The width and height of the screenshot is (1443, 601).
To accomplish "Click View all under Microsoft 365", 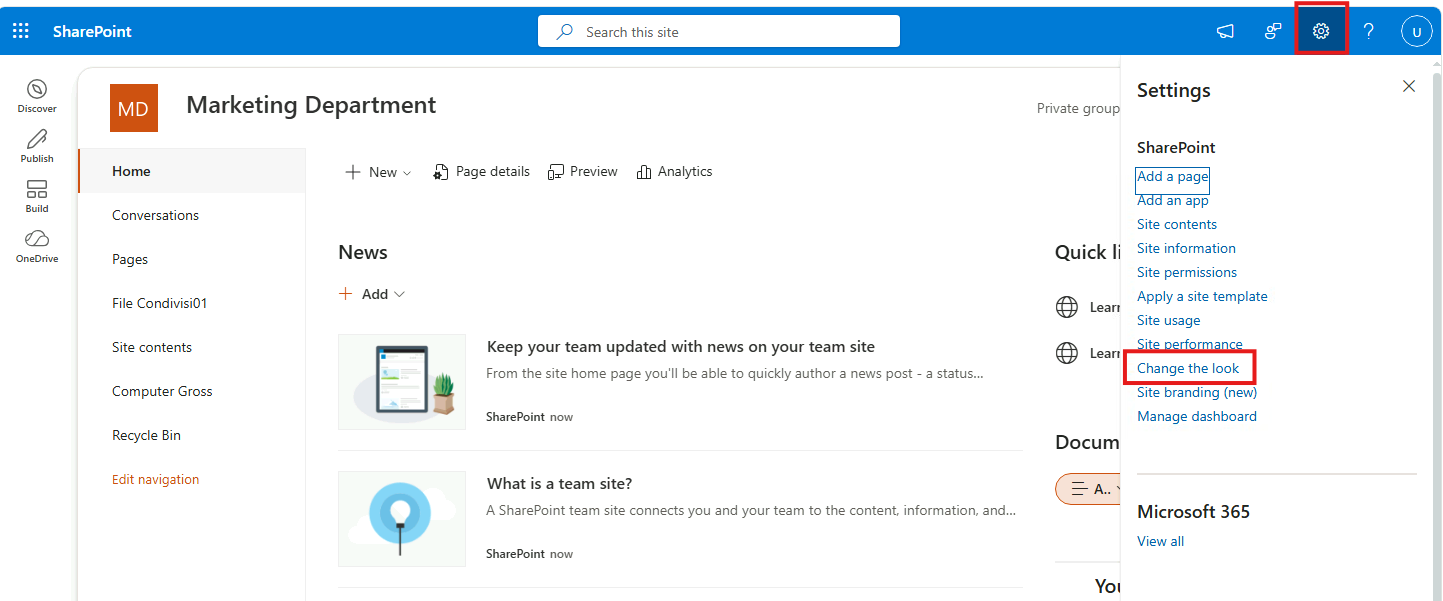I will click(x=1160, y=541).
